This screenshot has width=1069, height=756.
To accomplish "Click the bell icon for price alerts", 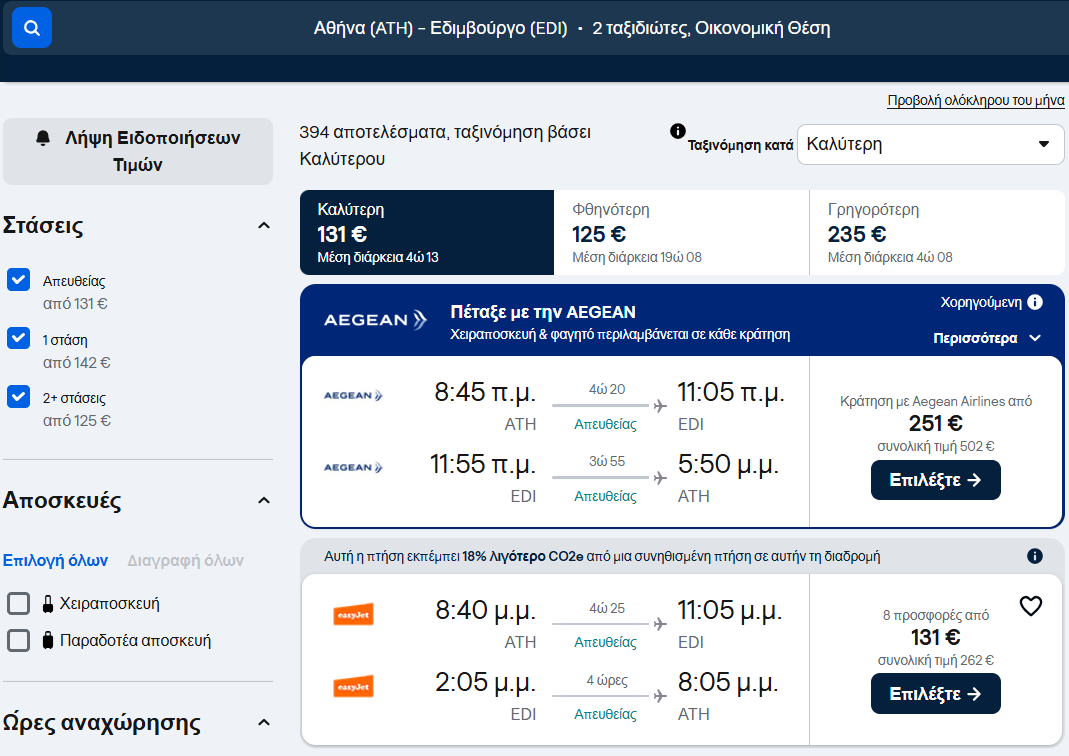I will [42, 138].
